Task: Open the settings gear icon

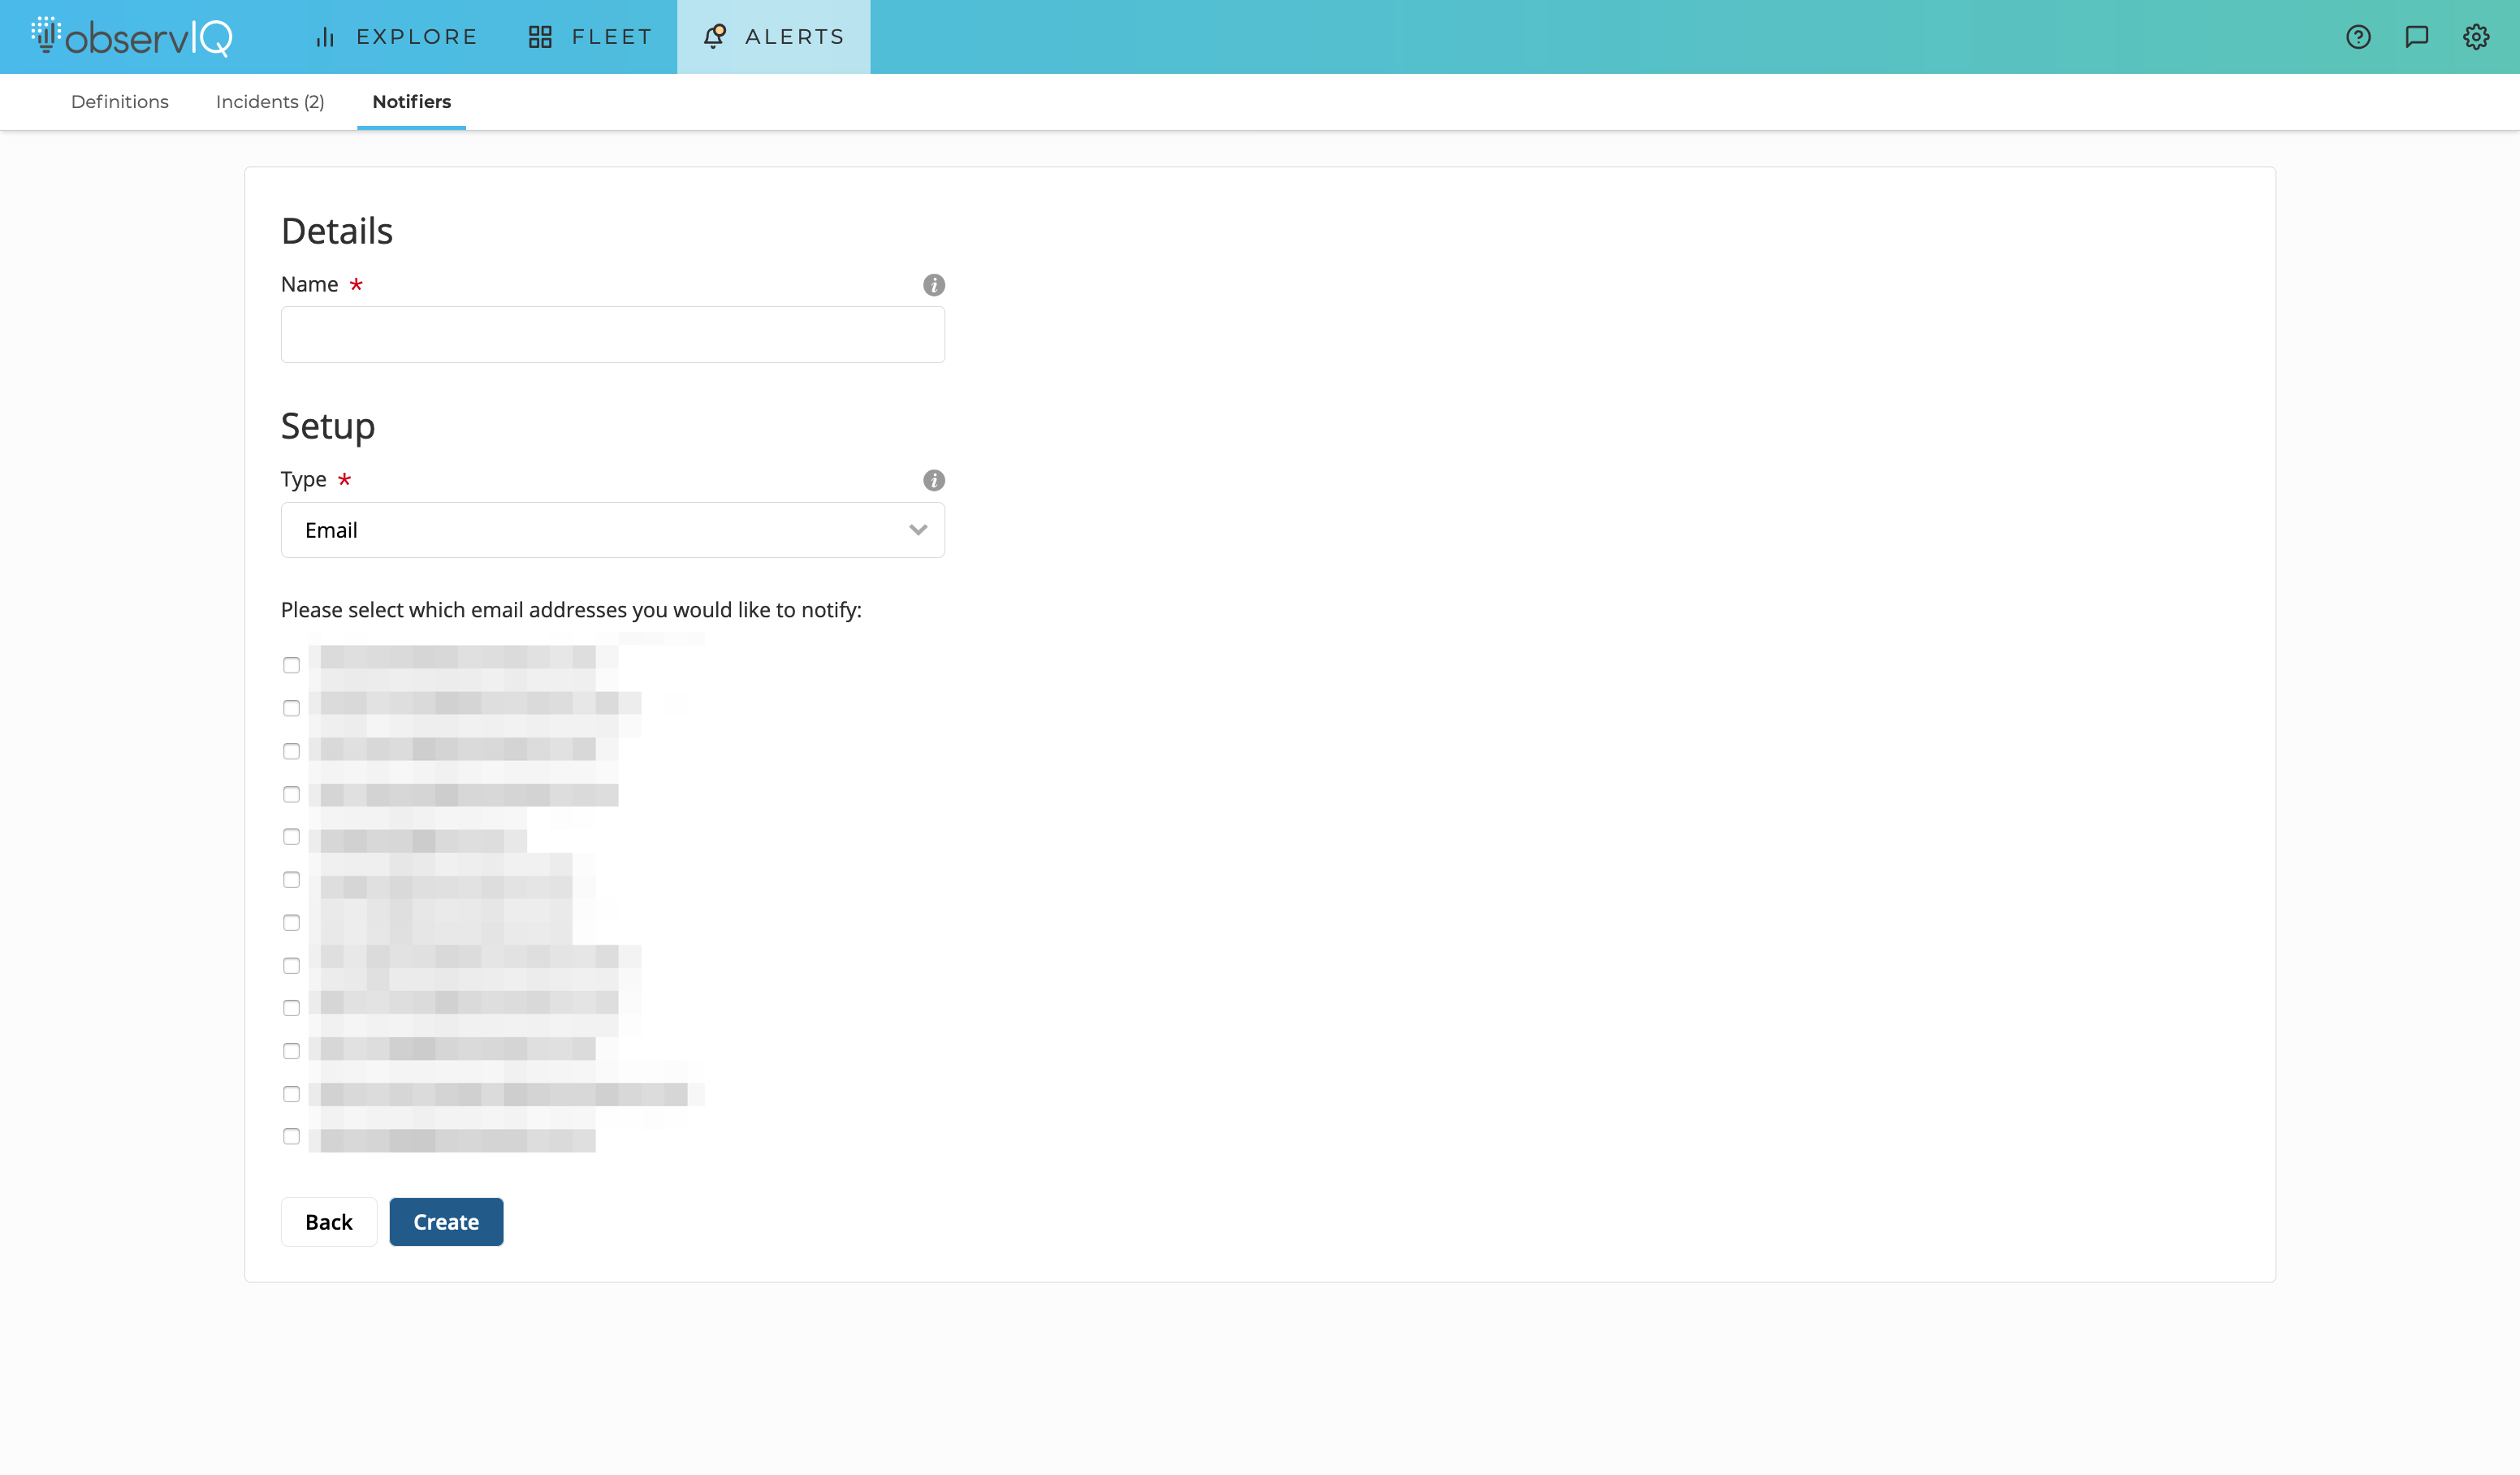Action: [x=2475, y=37]
